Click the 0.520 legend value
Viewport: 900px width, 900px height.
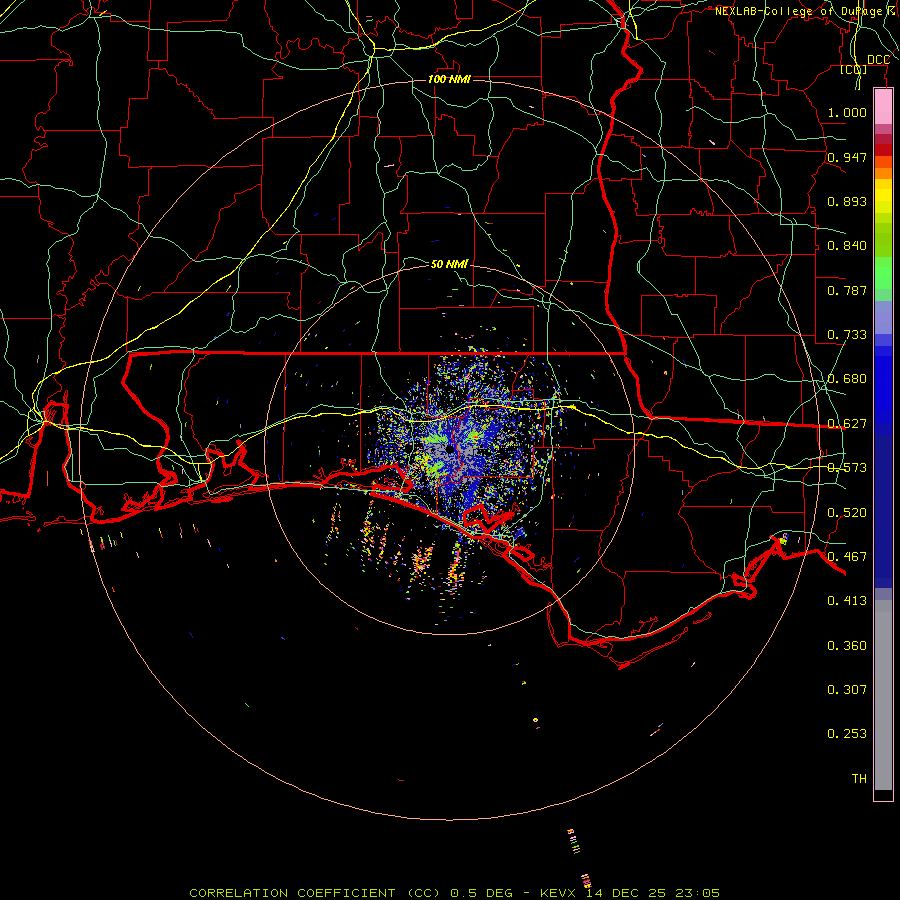click(847, 513)
